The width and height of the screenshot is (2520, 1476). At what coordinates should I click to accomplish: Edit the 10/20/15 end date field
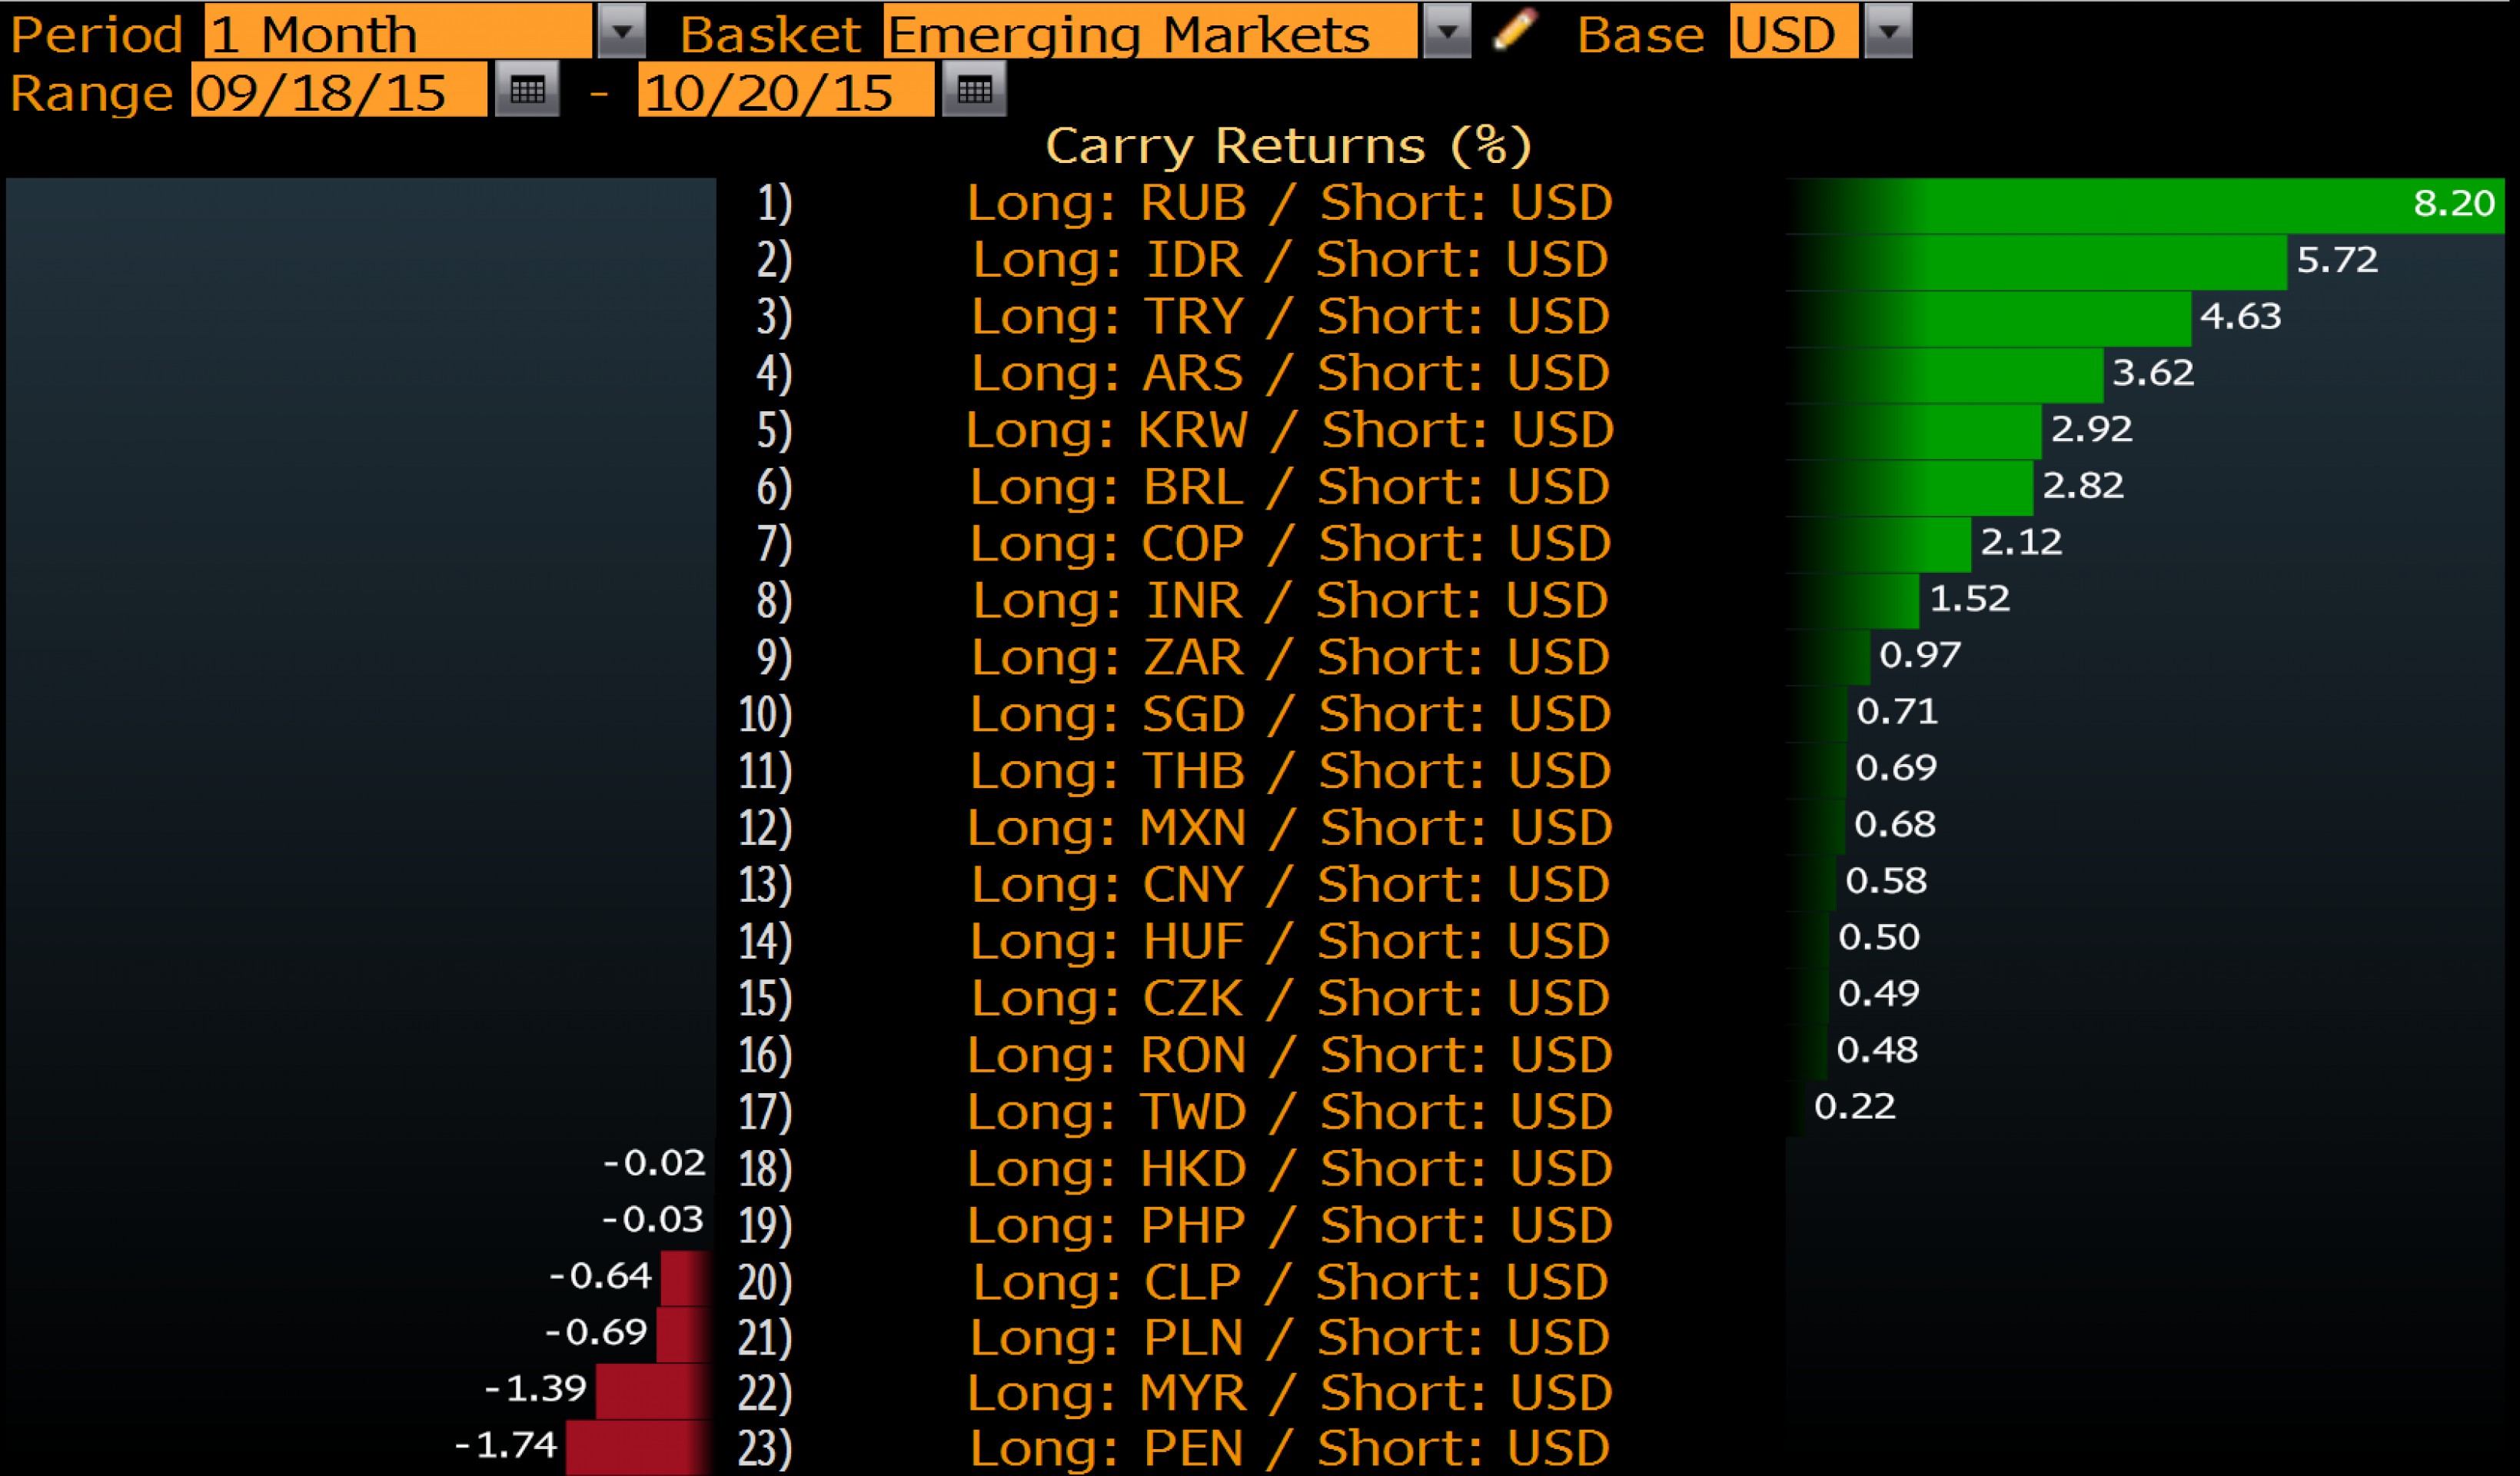tap(785, 91)
